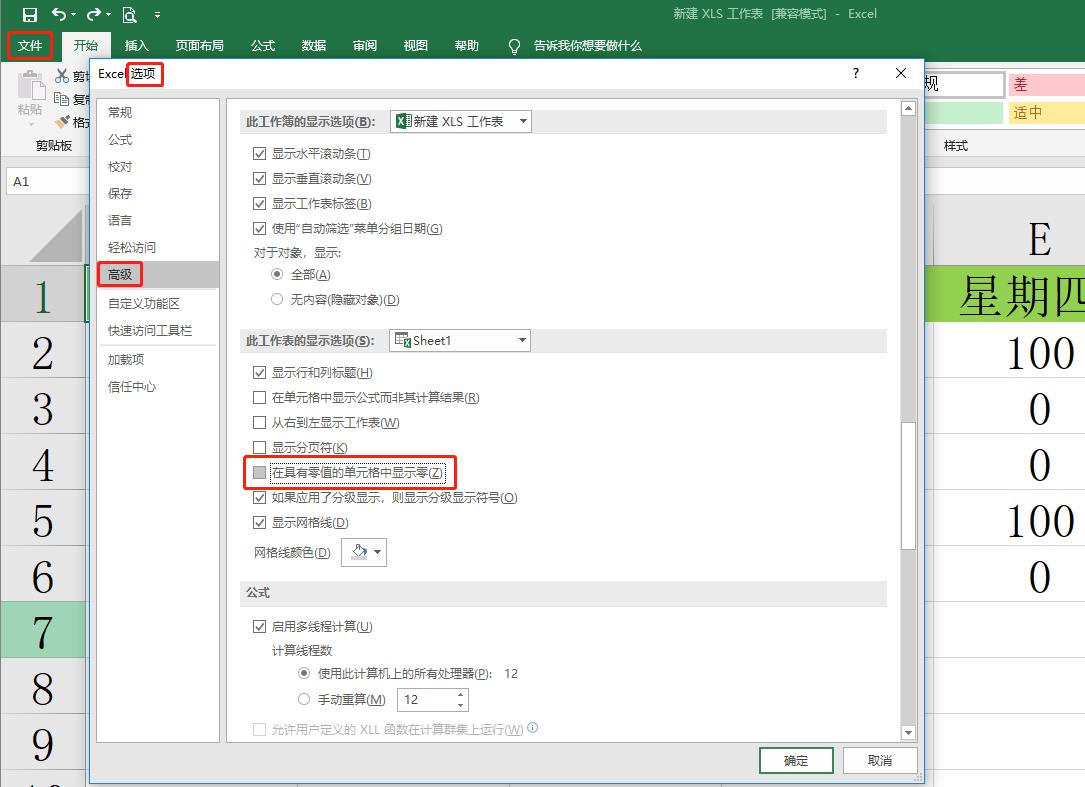The width and height of the screenshot is (1085, 787).
Task: Click the 取消 button
Action: point(880,760)
